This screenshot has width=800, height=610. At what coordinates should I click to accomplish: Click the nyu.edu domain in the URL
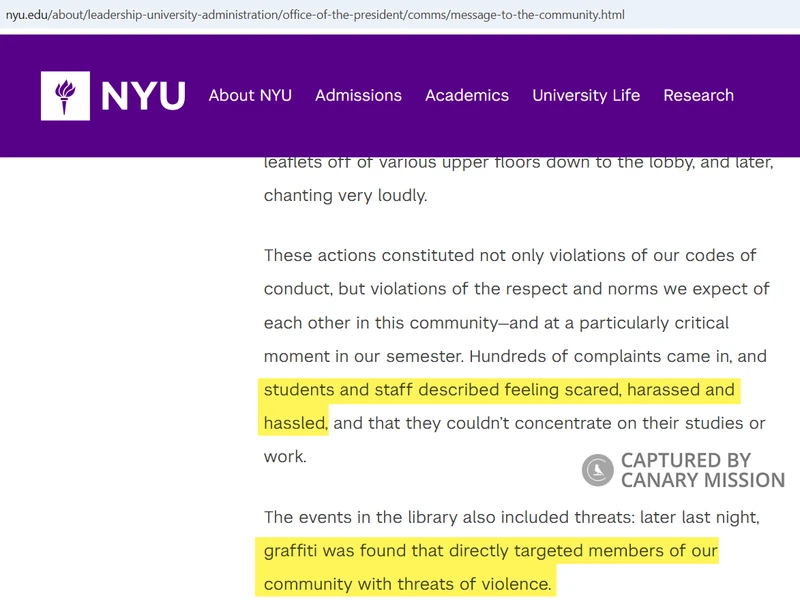click(26, 15)
